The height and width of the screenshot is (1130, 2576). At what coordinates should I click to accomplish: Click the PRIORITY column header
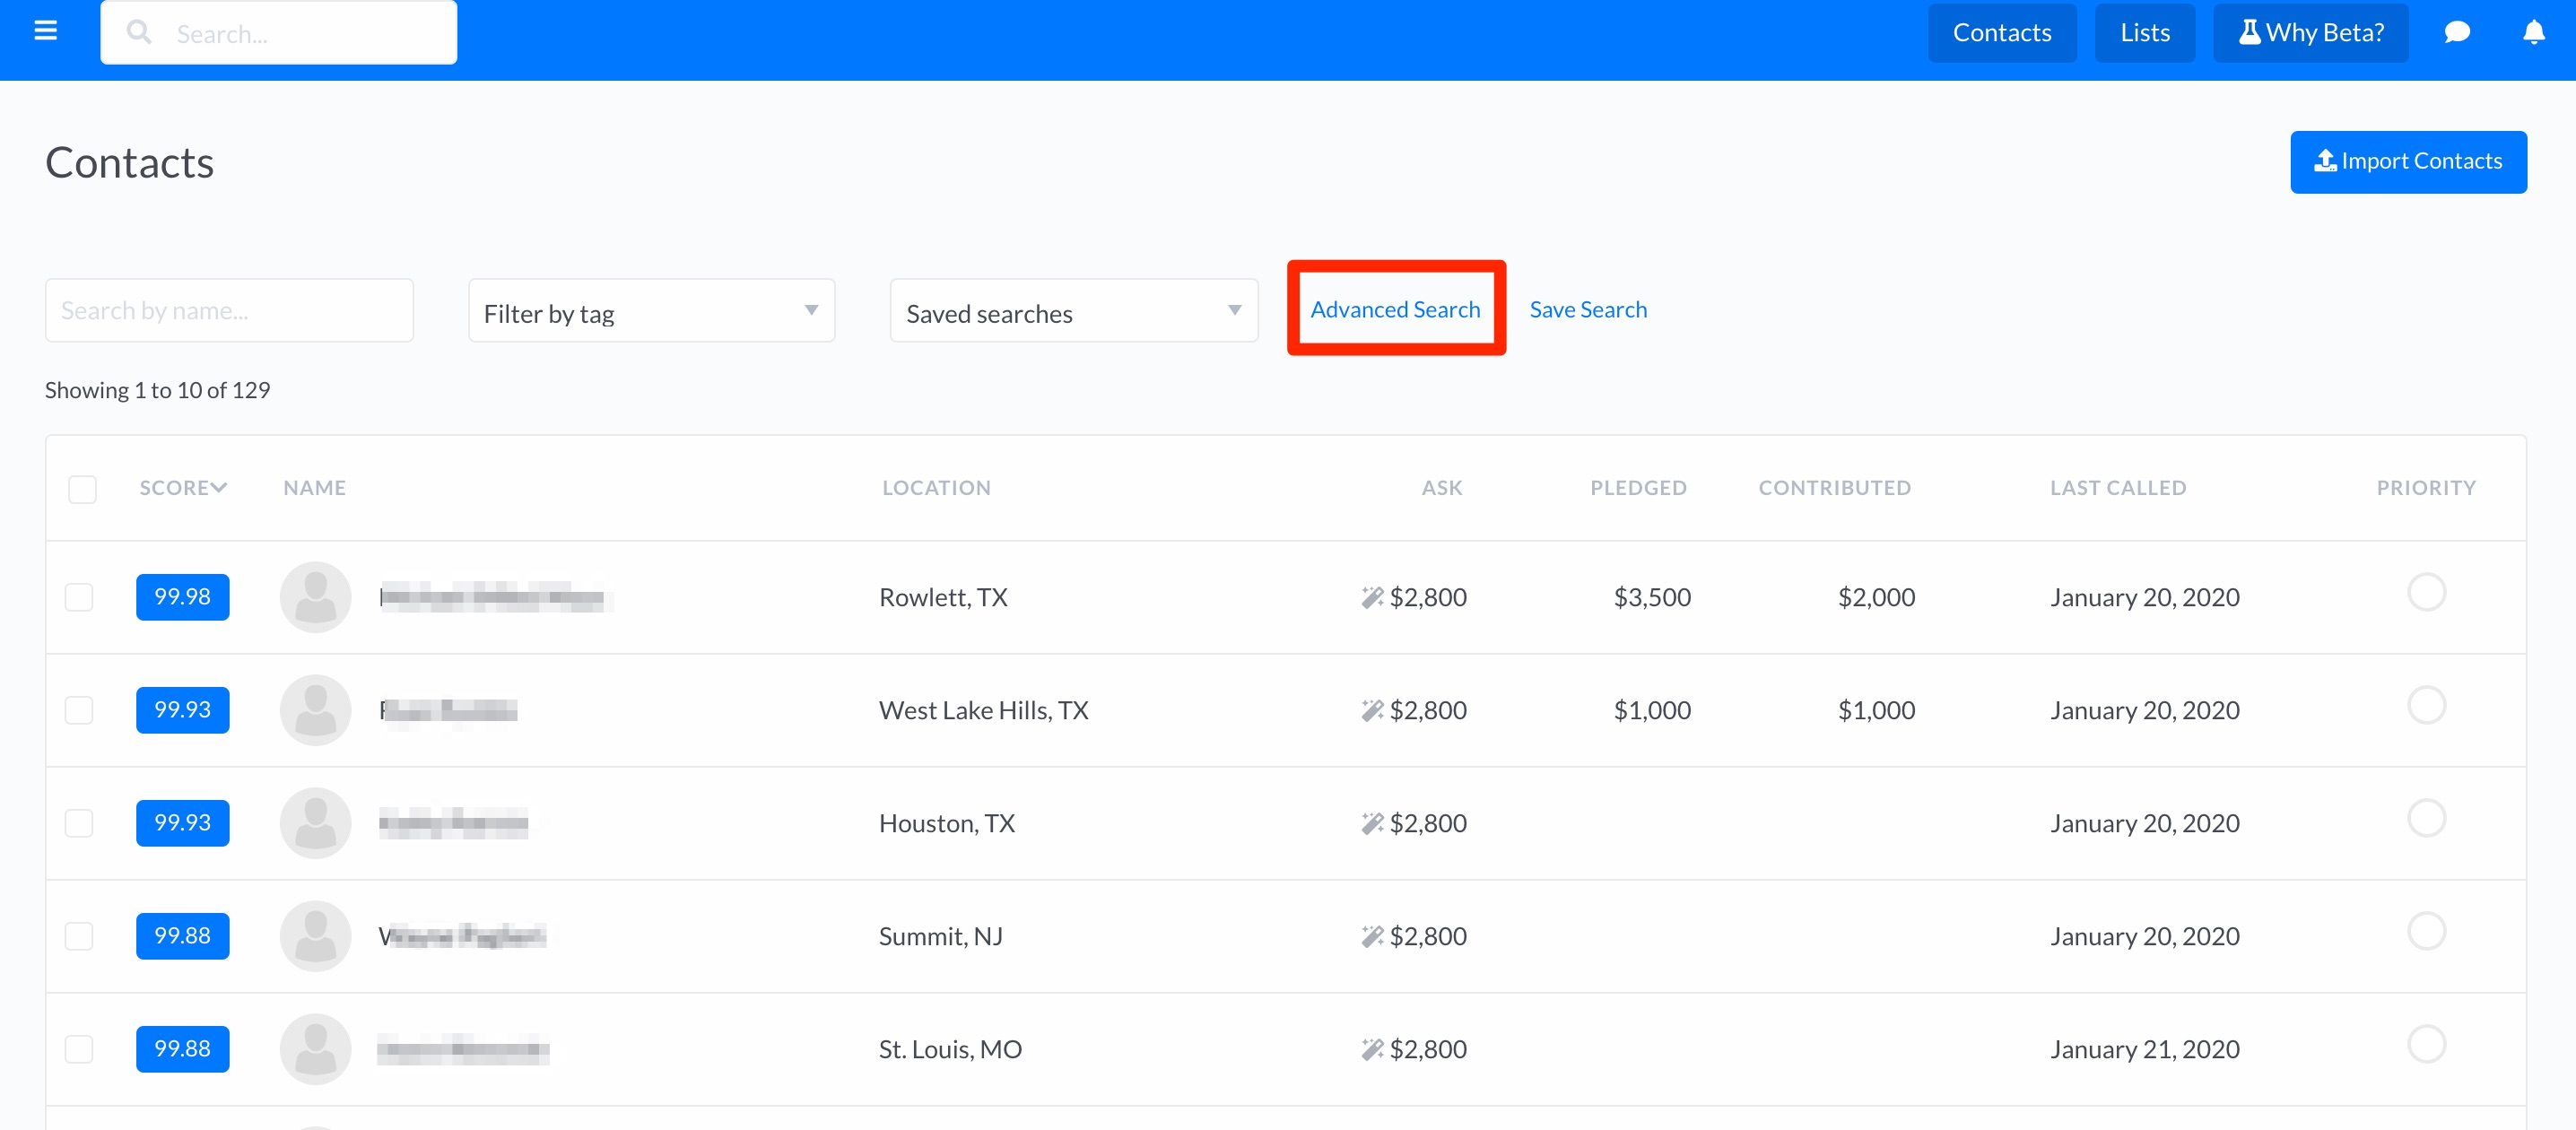tap(2426, 488)
